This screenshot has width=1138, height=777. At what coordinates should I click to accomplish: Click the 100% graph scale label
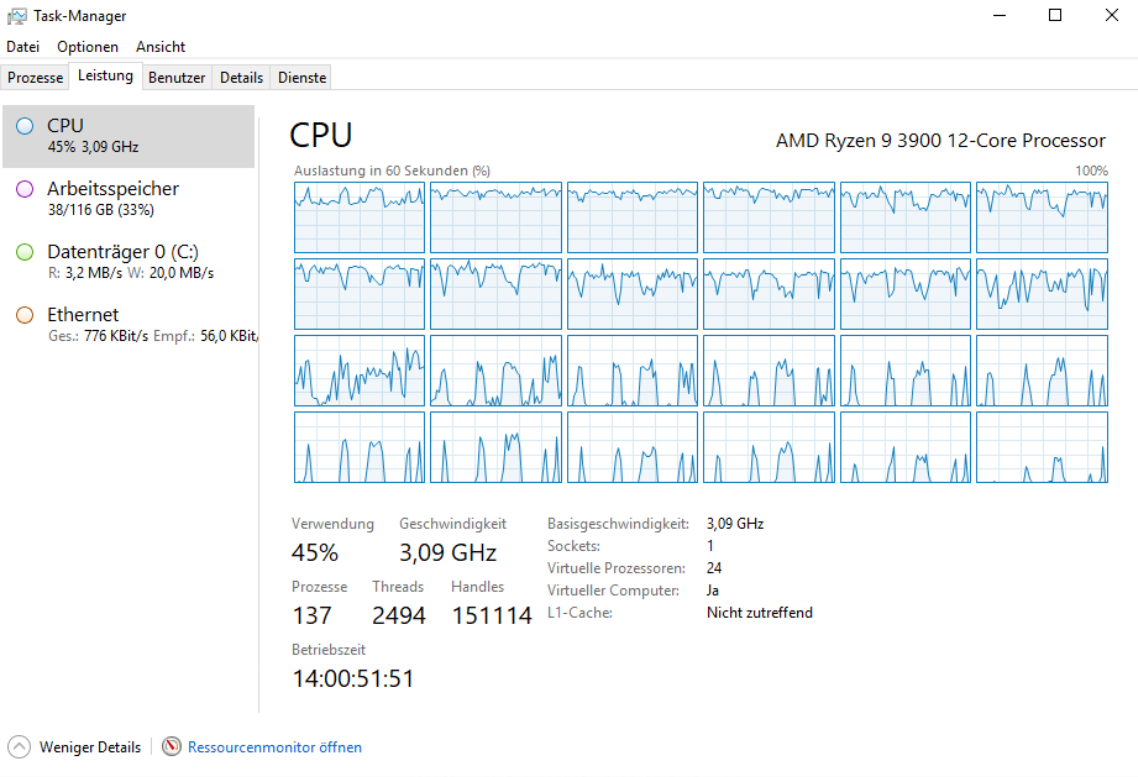pos(1091,171)
